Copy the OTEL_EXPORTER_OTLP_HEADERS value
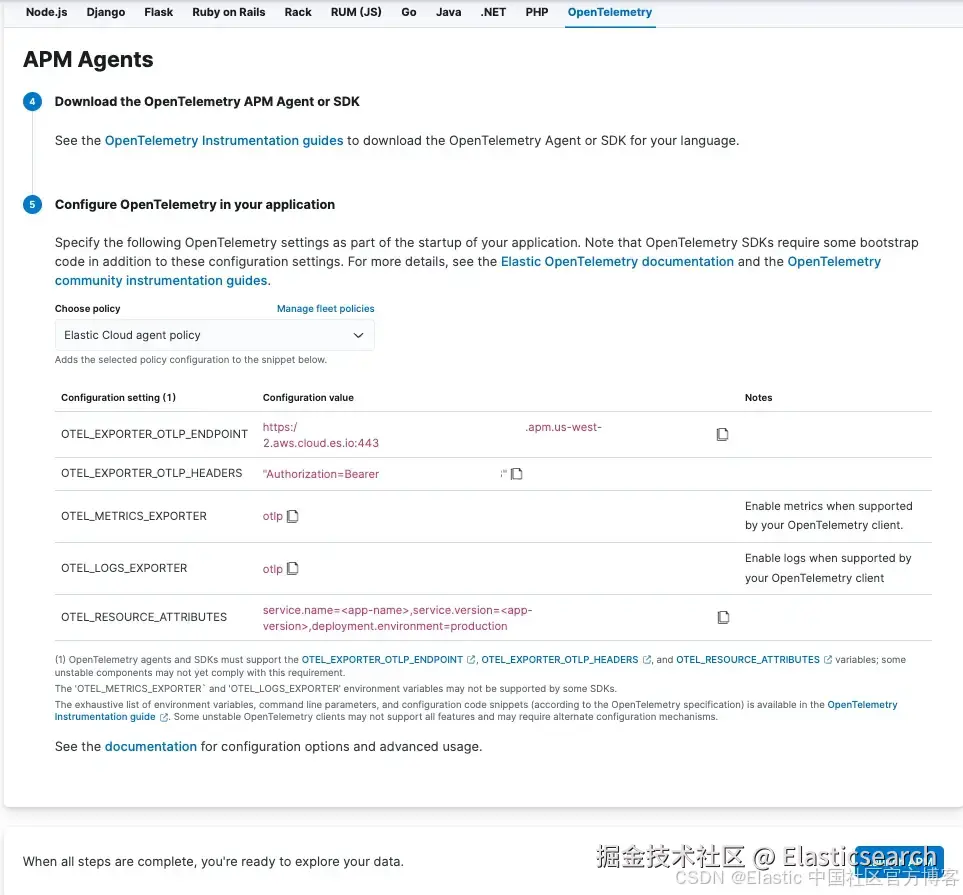The image size is (963, 895). [517, 474]
